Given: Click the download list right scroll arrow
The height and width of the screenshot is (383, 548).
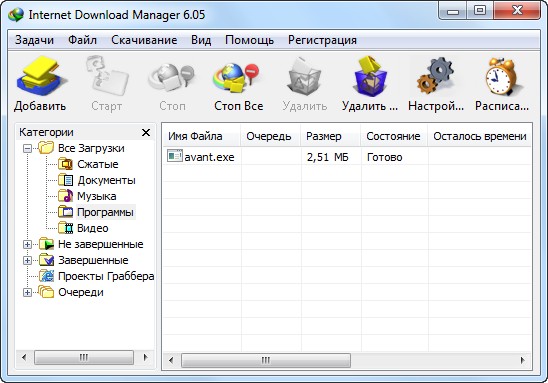Looking at the screenshot, I should 522,360.
